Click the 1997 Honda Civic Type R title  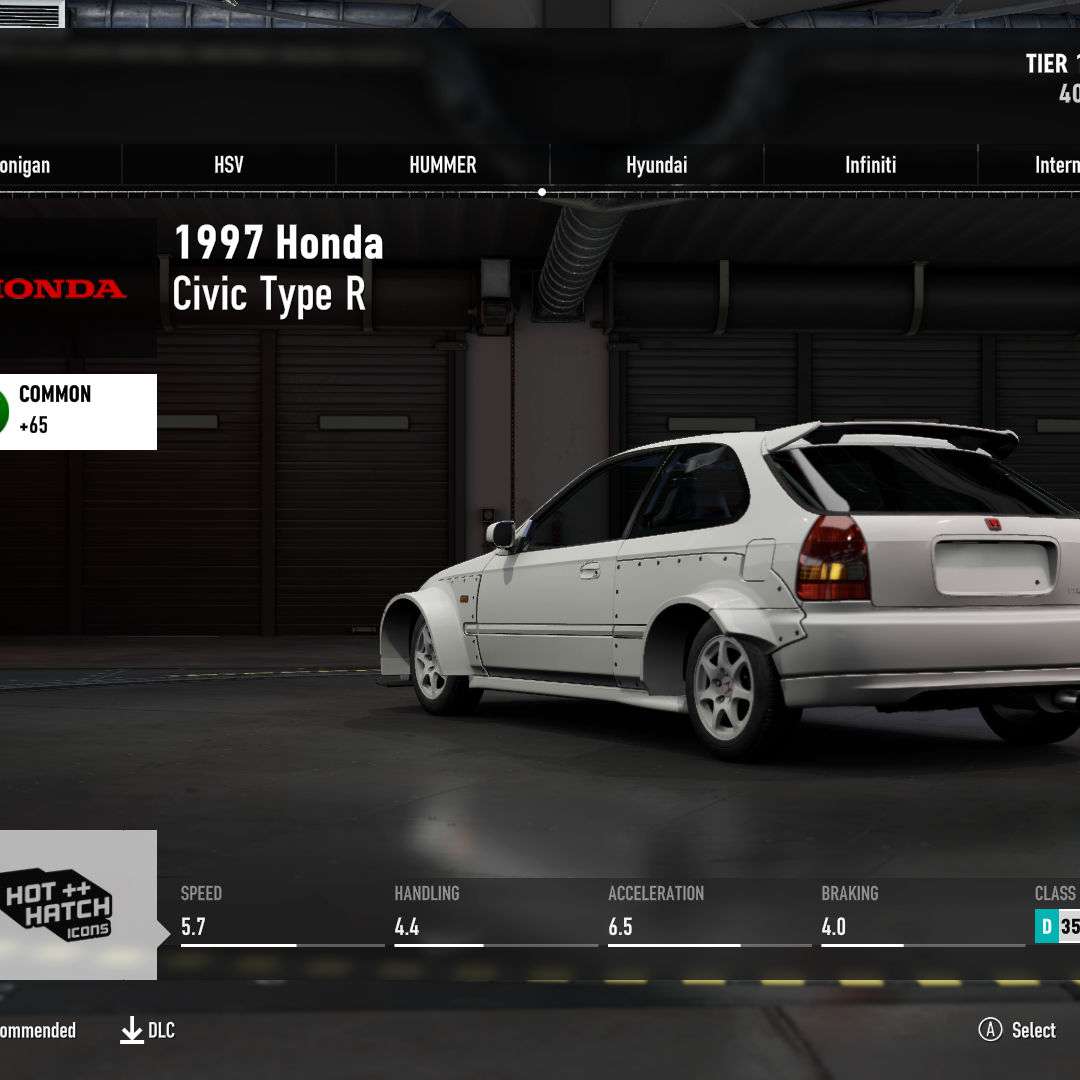tap(278, 269)
